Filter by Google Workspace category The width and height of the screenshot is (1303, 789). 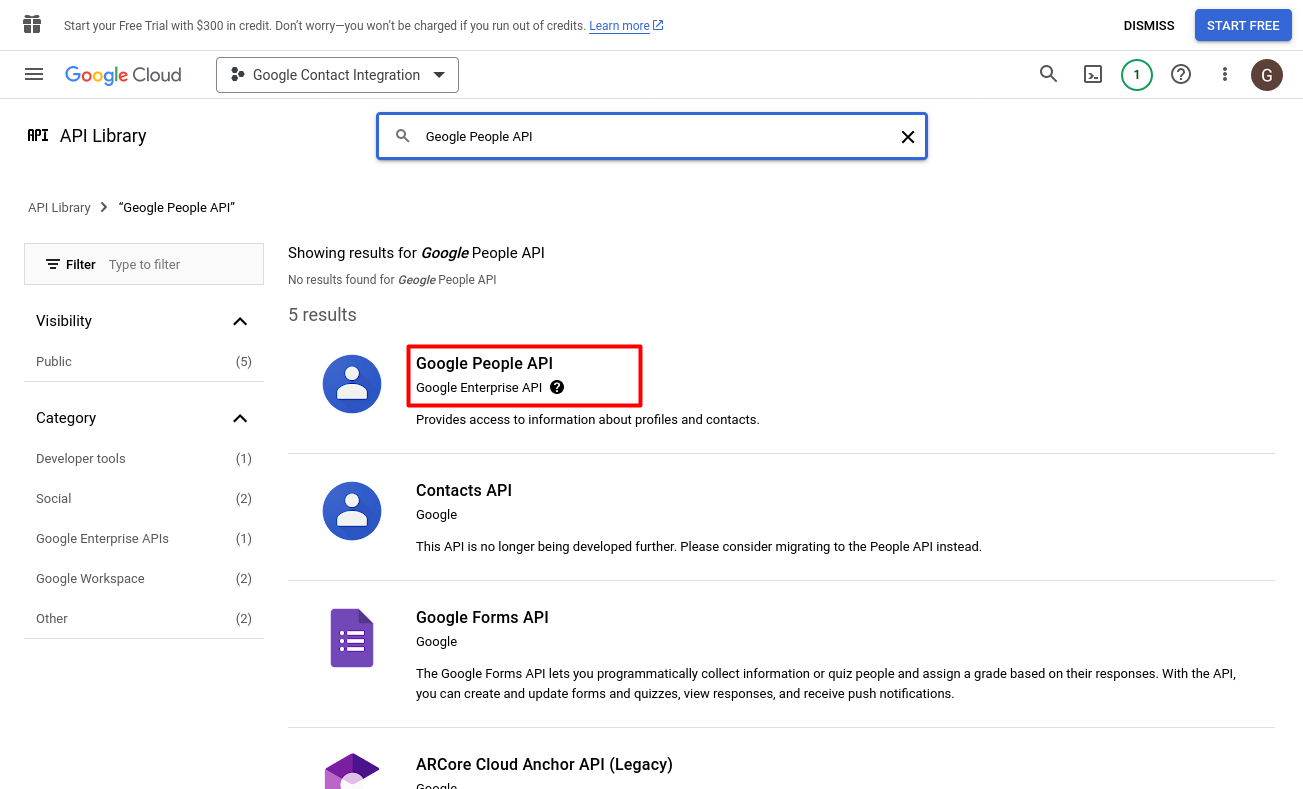(x=90, y=579)
